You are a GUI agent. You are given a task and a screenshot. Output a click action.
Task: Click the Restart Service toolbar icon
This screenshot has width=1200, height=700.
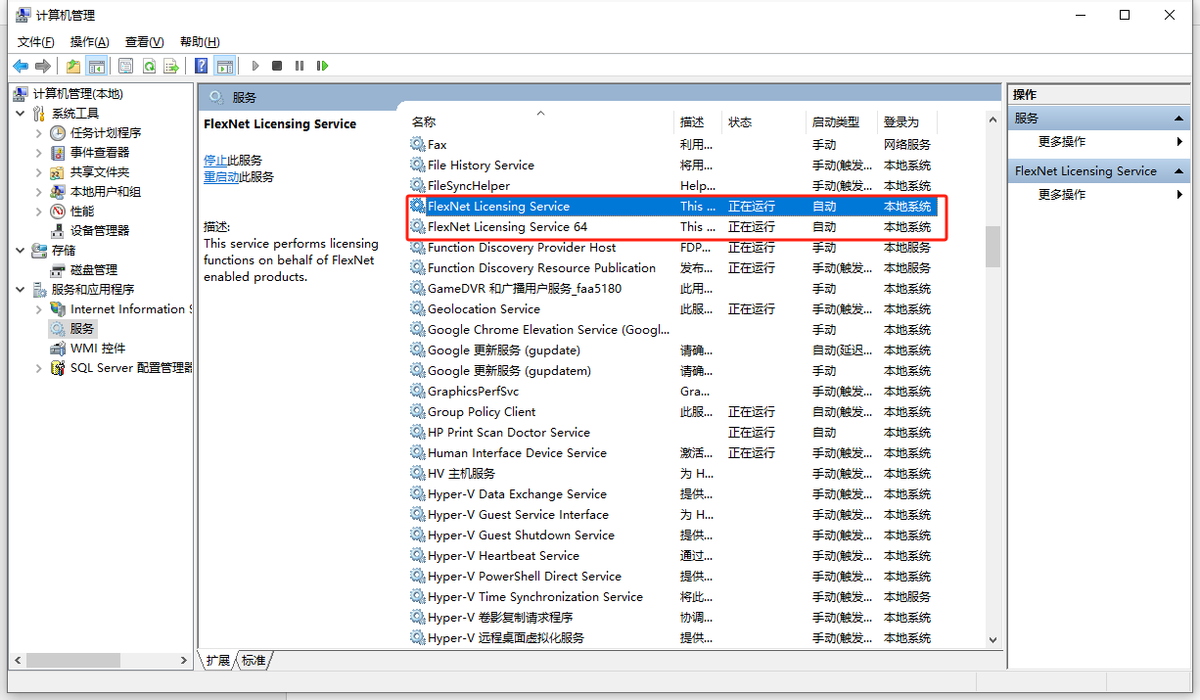[x=322, y=66]
